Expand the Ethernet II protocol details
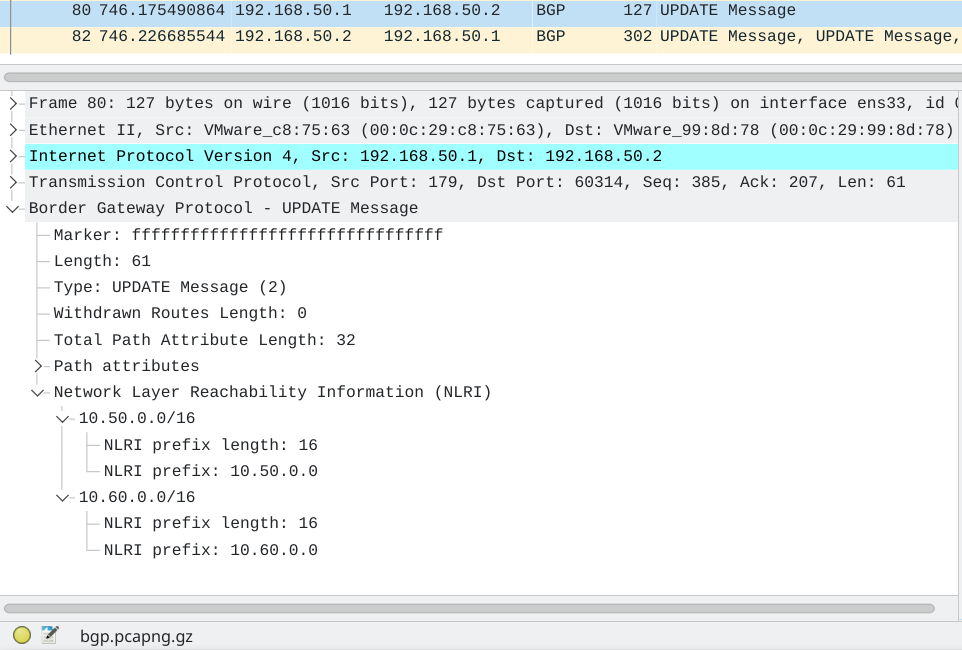Screen dimensions: 962x650 (14, 129)
